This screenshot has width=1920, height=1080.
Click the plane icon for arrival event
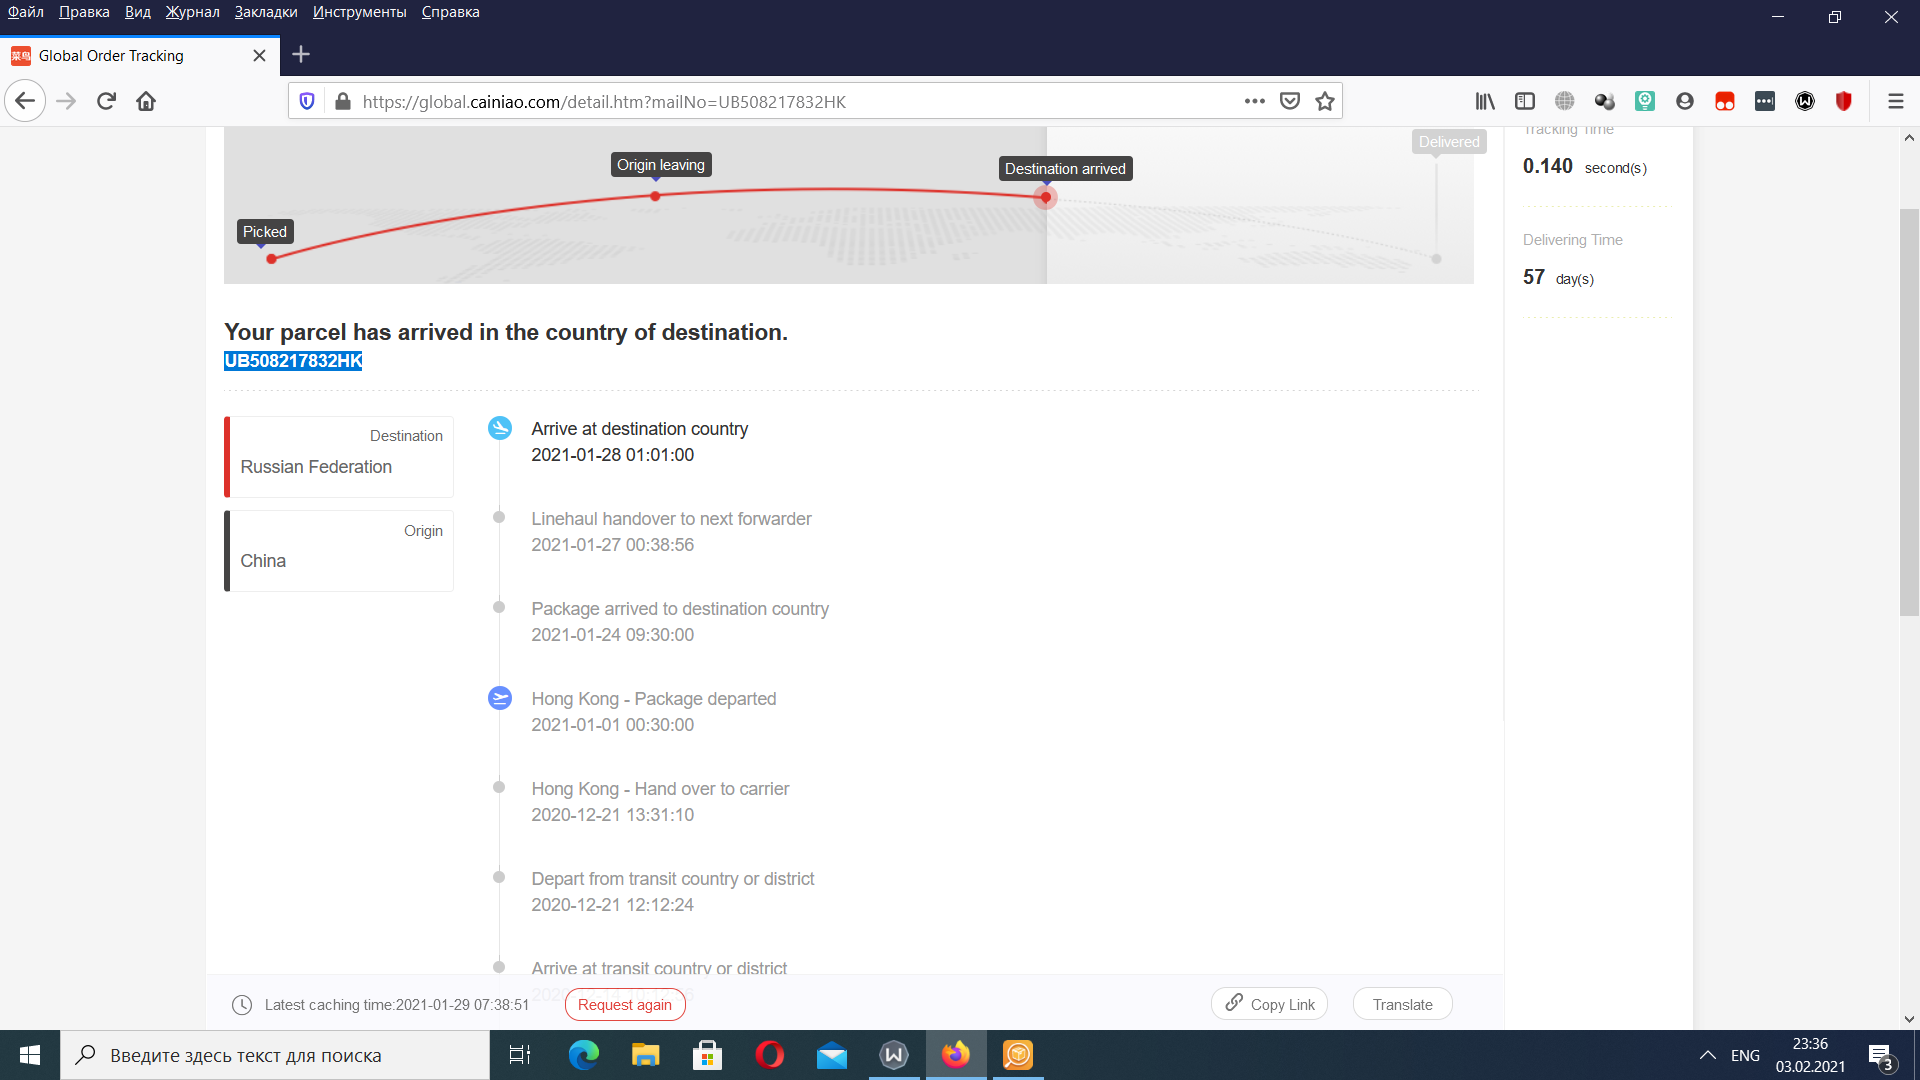pos(500,428)
